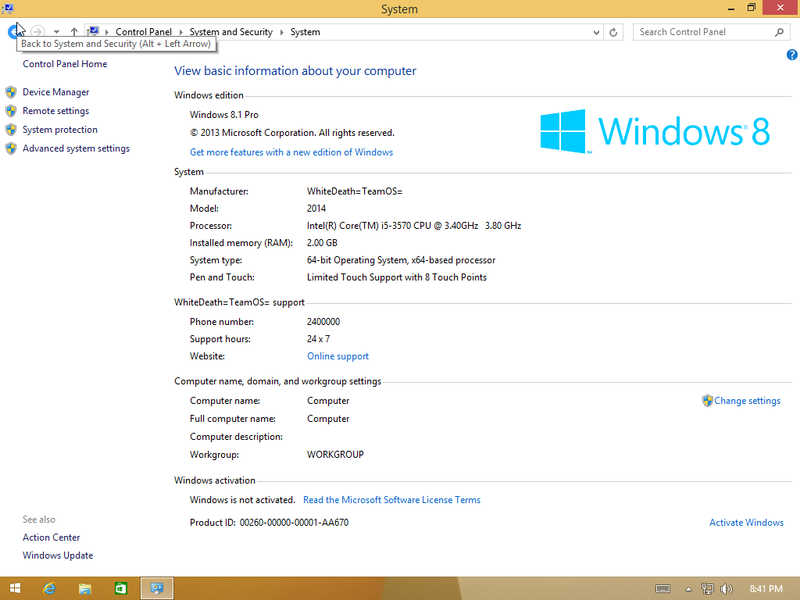
Task: Select System and Security breadcrumb
Action: 231,32
